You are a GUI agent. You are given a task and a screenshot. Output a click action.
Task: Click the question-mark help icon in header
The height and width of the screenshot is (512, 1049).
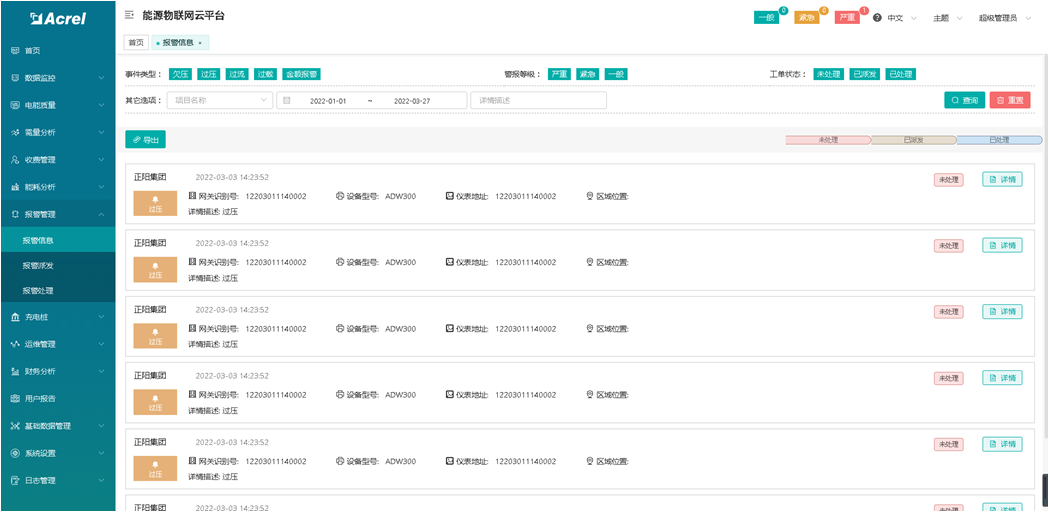pos(877,18)
